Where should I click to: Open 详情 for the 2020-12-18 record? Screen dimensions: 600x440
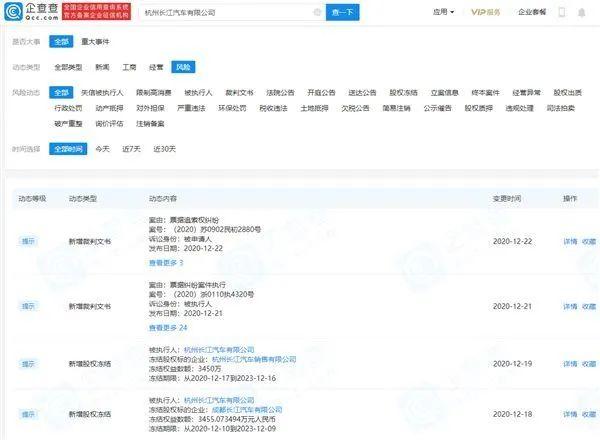pos(570,414)
